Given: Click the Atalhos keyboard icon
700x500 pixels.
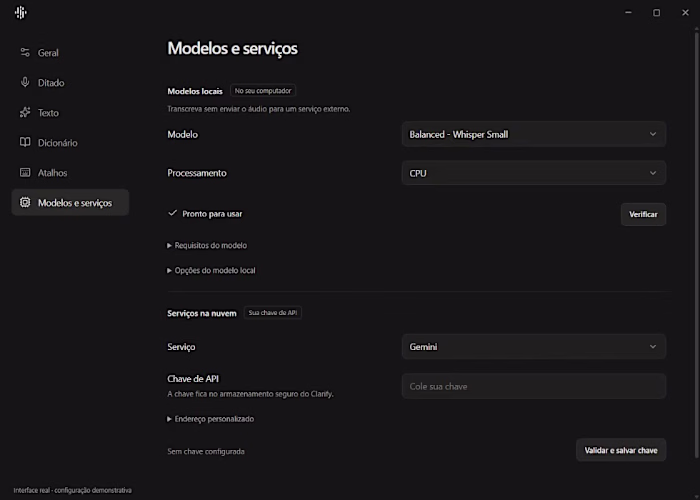Looking at the screenshot, I should [25, 172].
